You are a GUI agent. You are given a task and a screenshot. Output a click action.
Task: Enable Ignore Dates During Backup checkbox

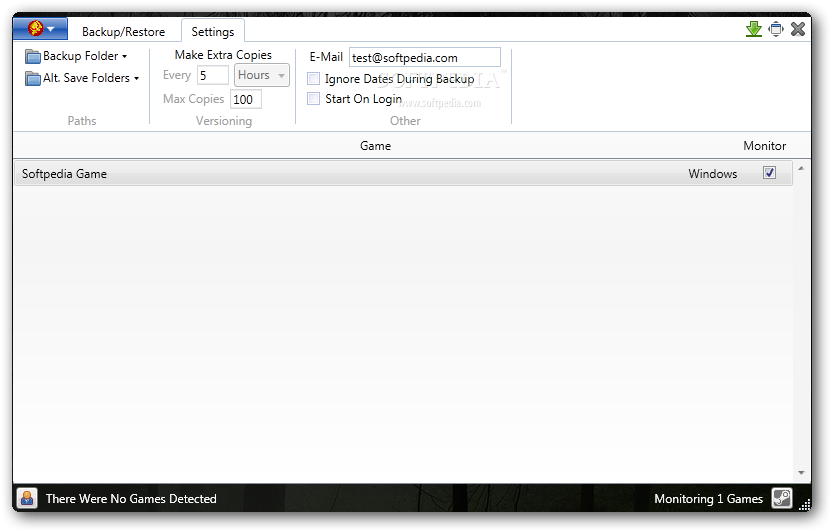pos(314,79)
